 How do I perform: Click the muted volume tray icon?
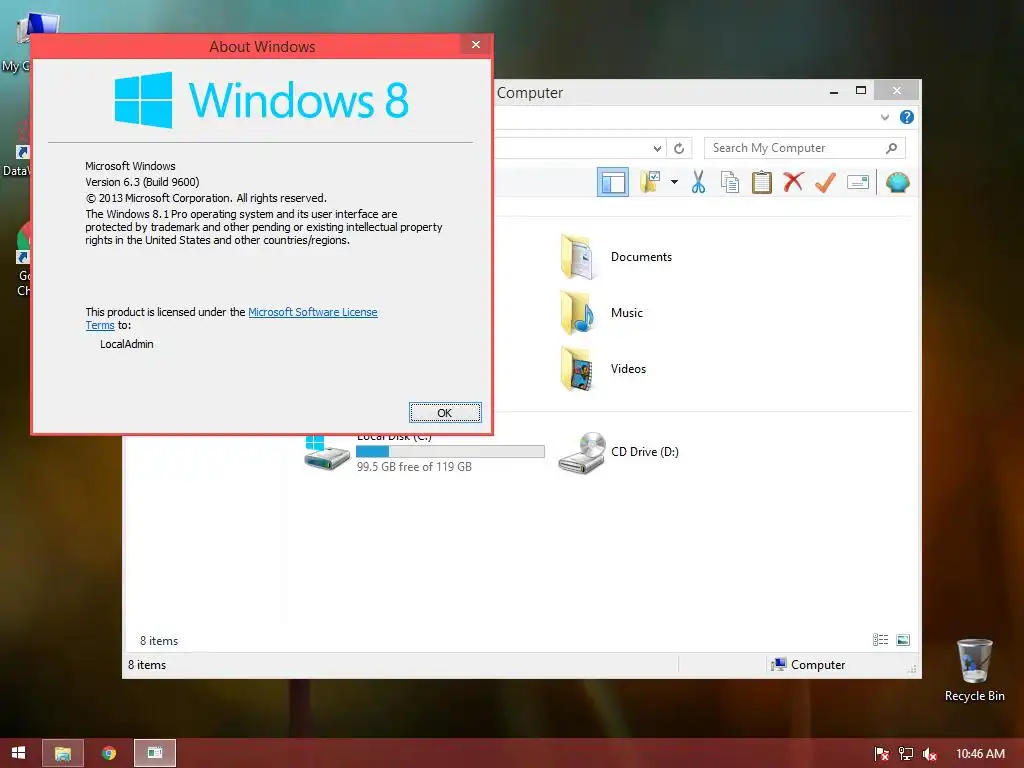[x=930, y=754]
